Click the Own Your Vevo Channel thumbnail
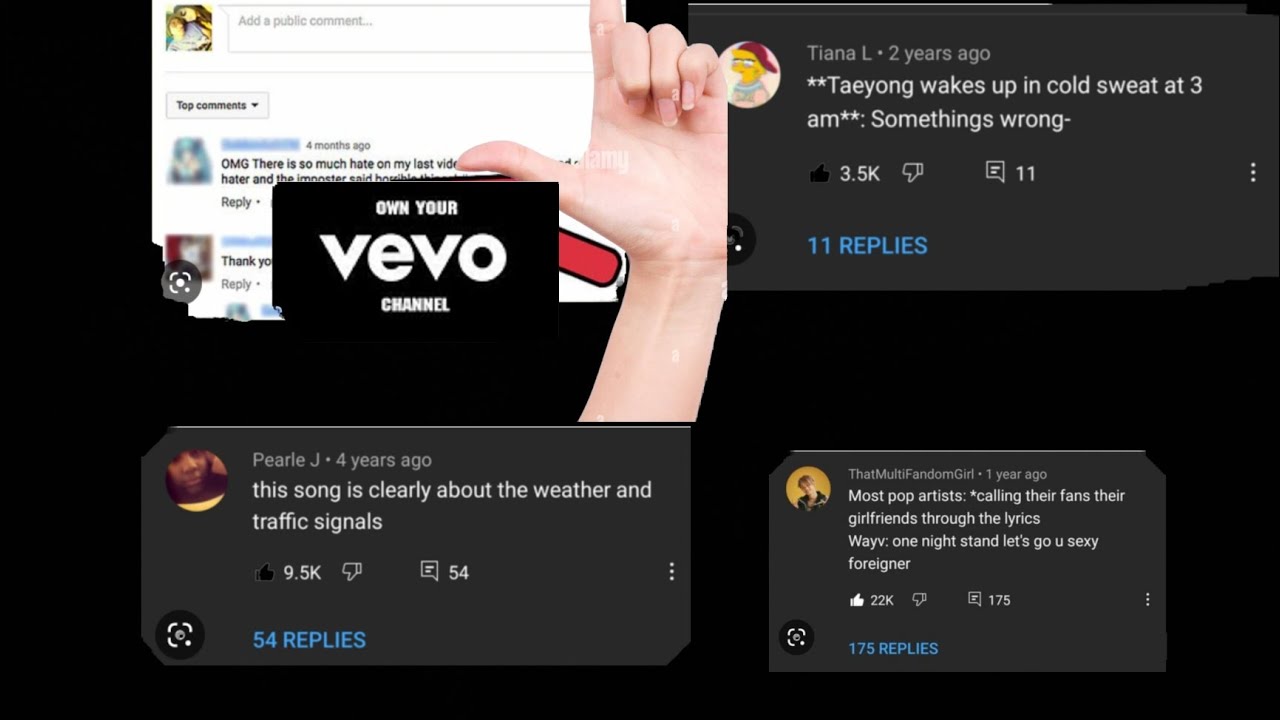Screen dimensions: 1280x720 (x=415, y=259)
